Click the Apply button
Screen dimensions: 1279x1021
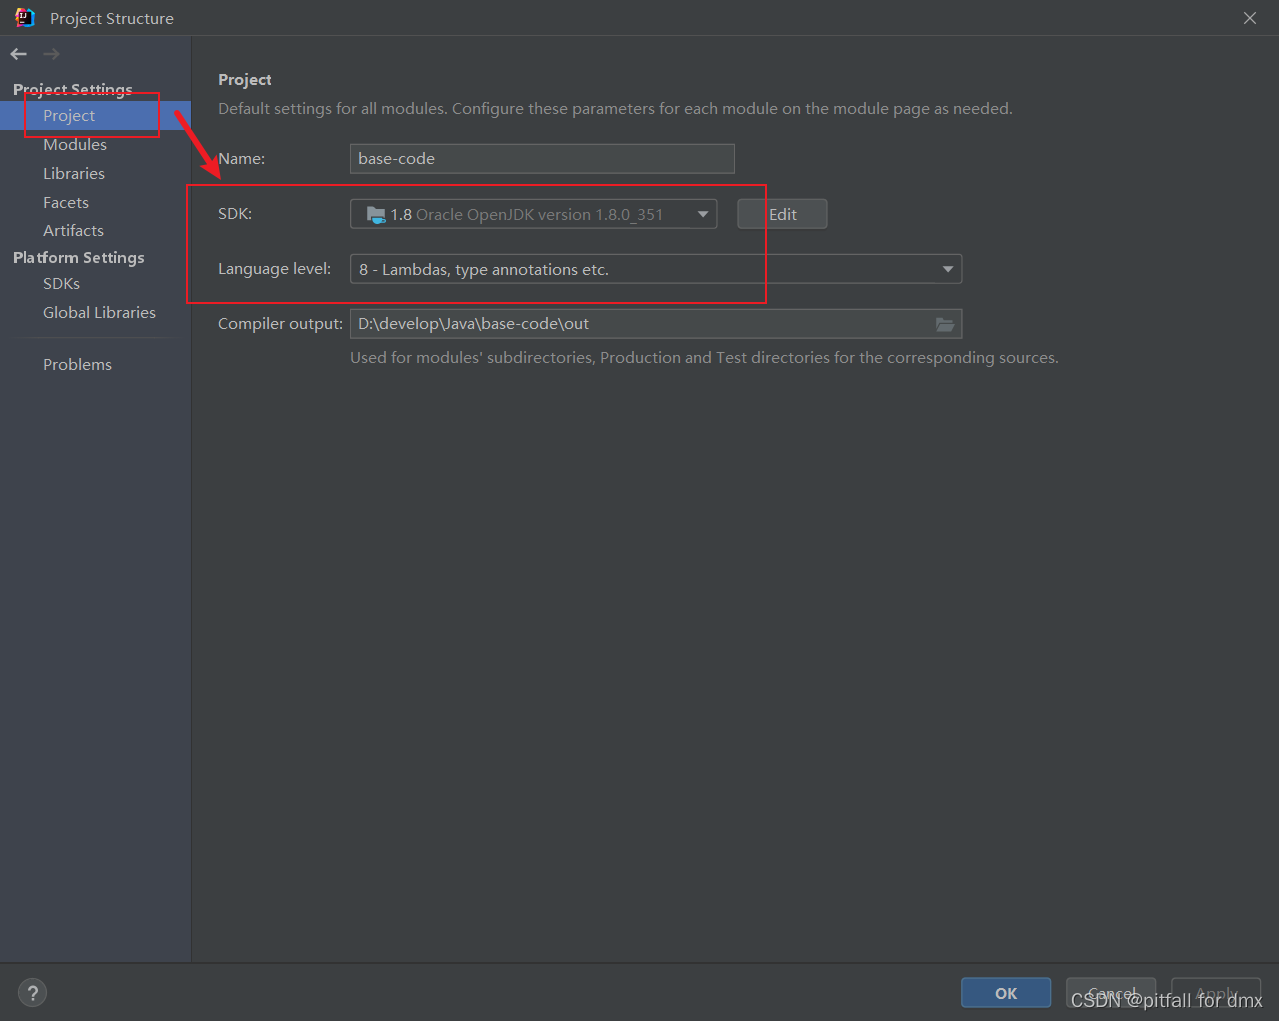point(1216,993)
